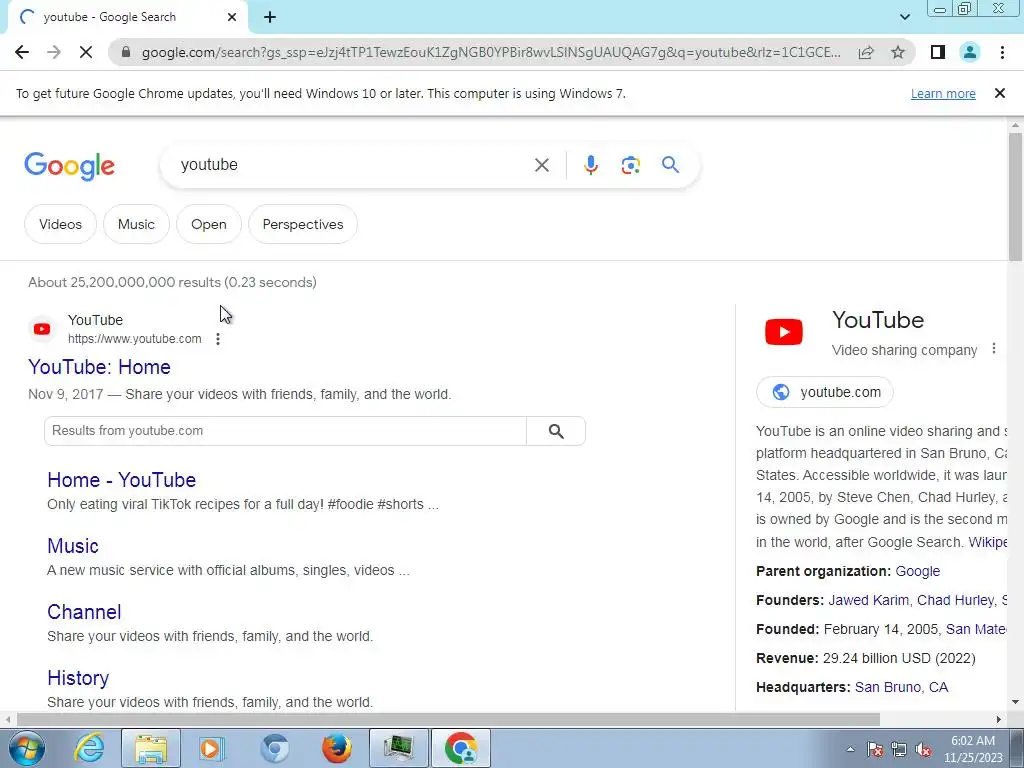
Task: Open the taskbar clock showing 6:02 AM
Action: click(972, 749)
